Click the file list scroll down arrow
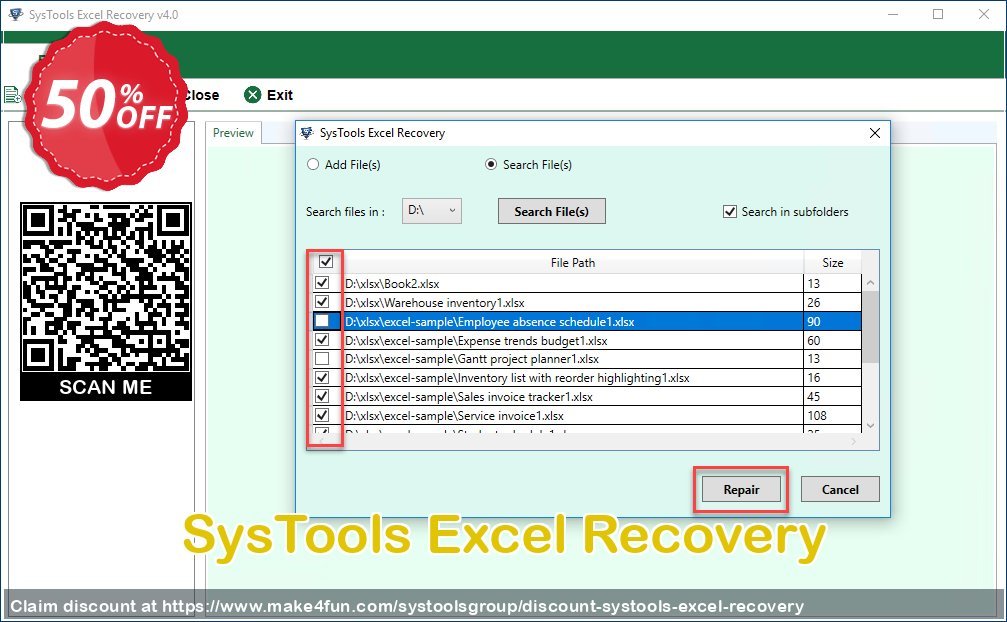Screen dimensions: 1007x622 click(870, 425)
